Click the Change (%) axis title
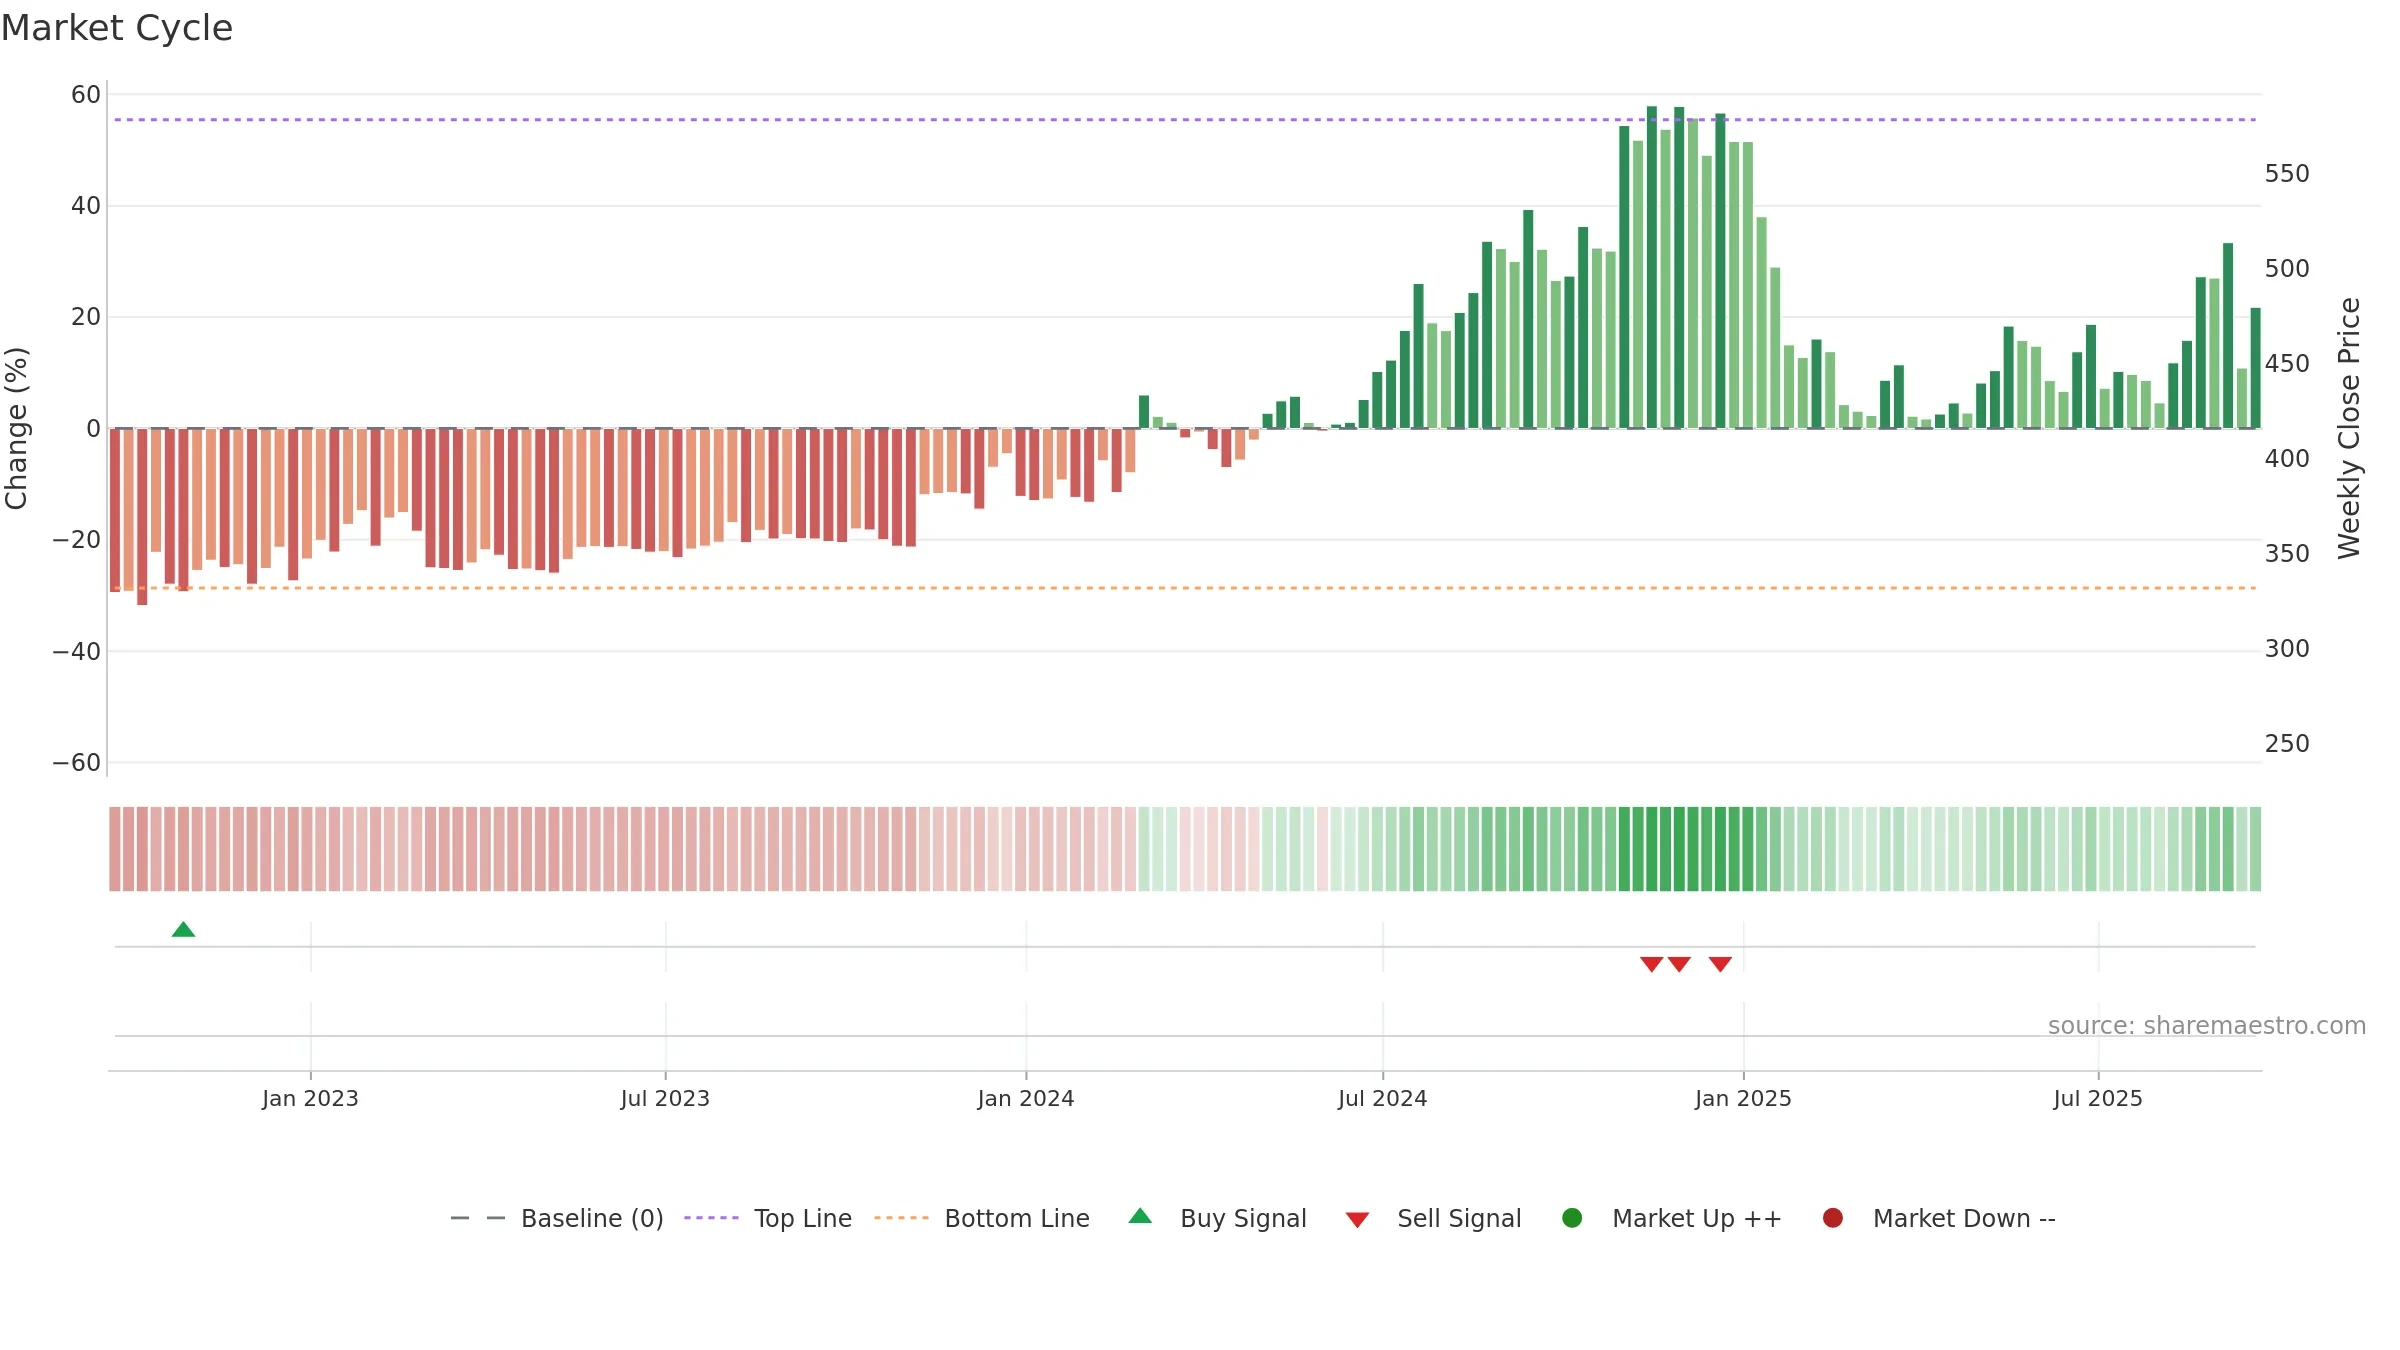This screenshot has width=2400, height=1350. pos(16,428)
